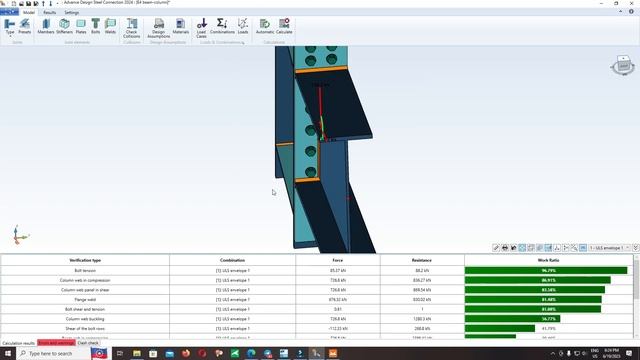This screenshot has height=360, width=640.
Task: Click the Windows Start button
Action: coord(7,353)
